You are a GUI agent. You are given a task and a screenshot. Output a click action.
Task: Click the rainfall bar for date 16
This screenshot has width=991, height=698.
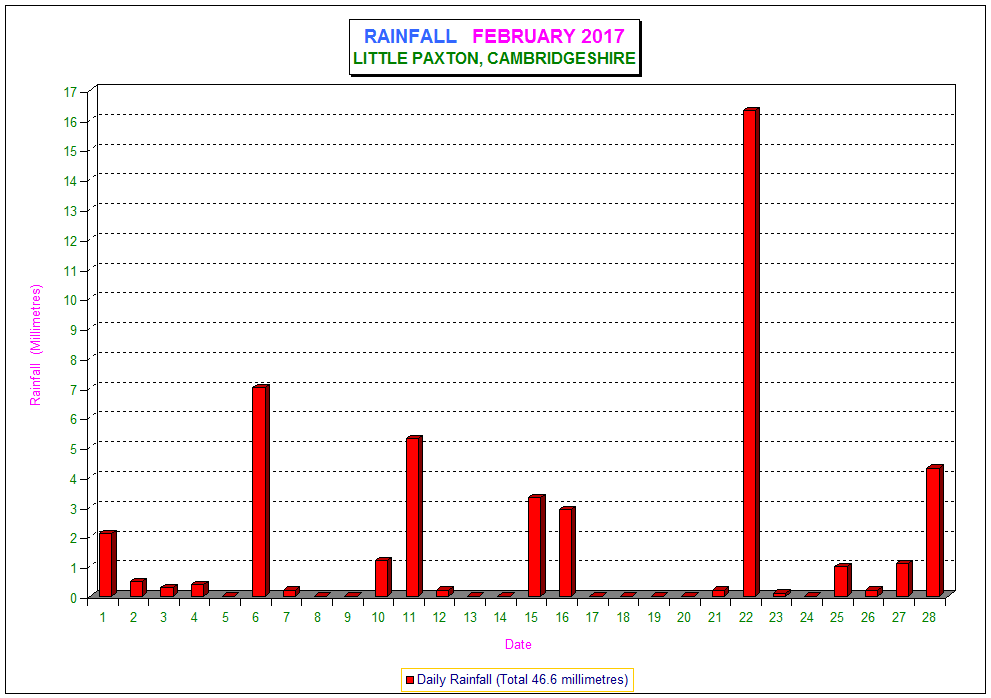pos(567,551)
